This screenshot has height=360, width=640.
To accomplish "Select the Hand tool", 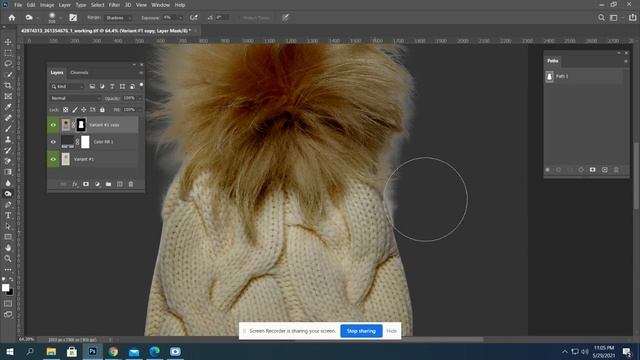I will [8, 248].
